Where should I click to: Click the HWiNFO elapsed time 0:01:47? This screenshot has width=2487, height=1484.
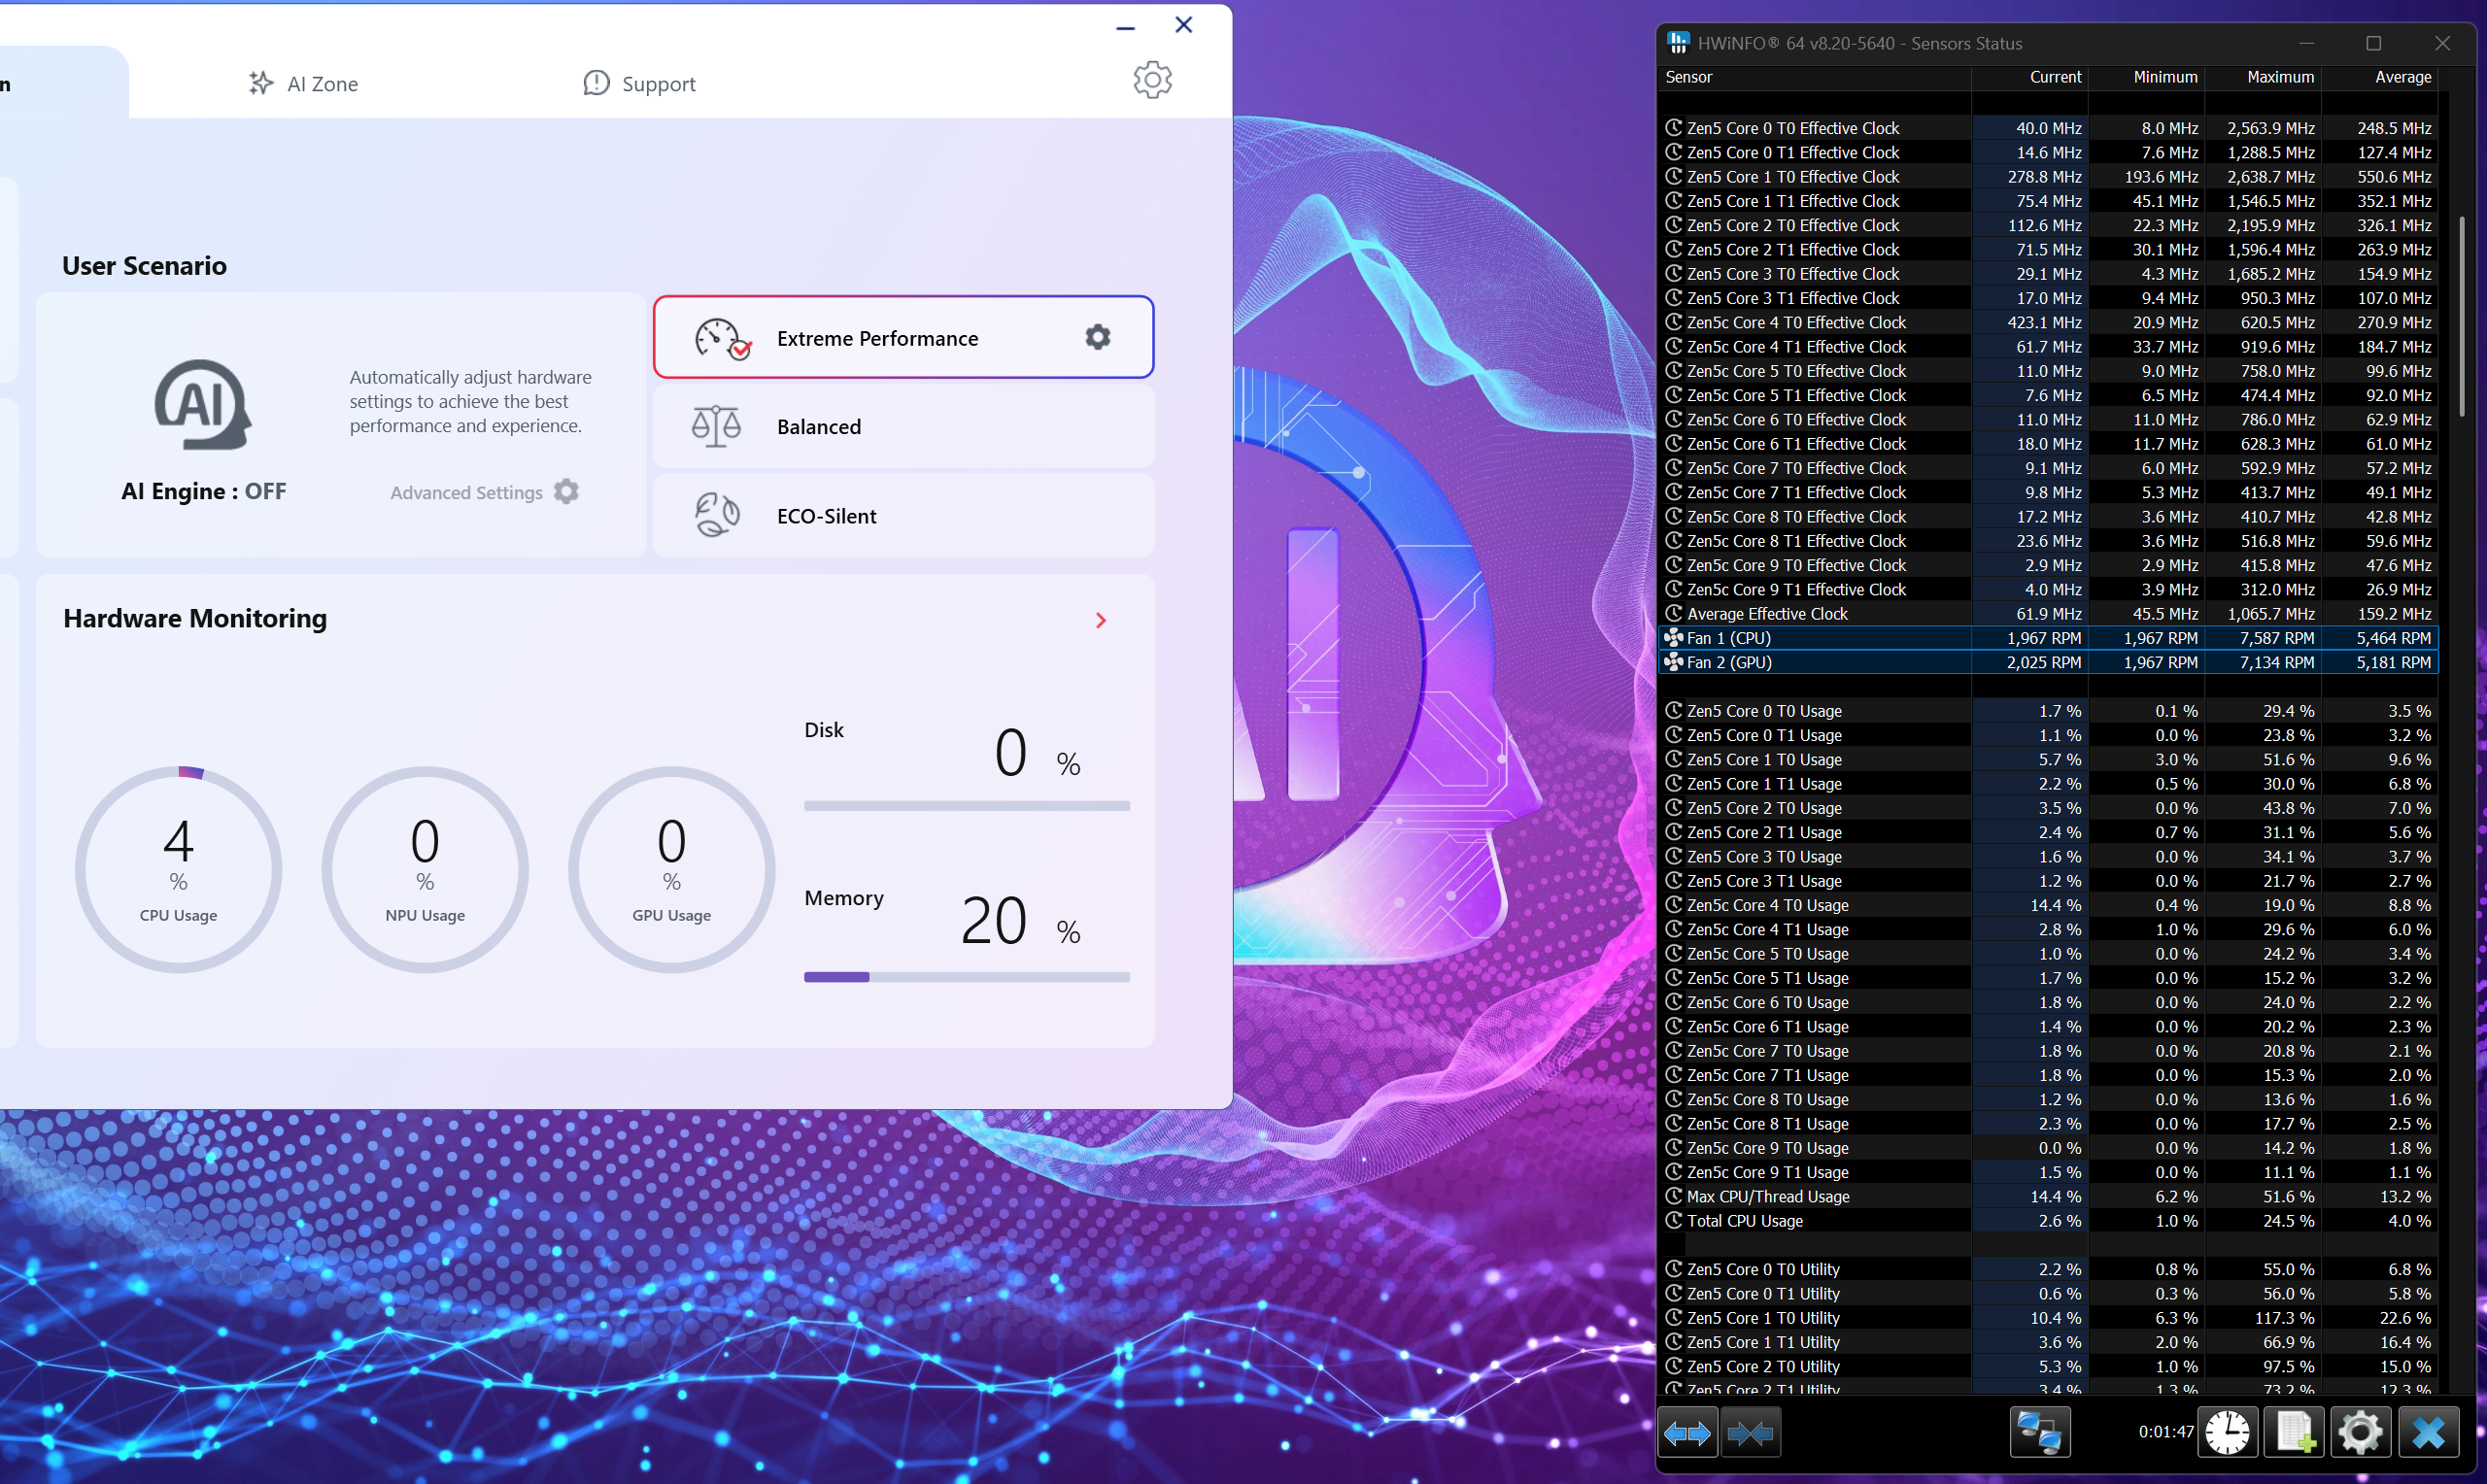(x=2165, y=1433)
